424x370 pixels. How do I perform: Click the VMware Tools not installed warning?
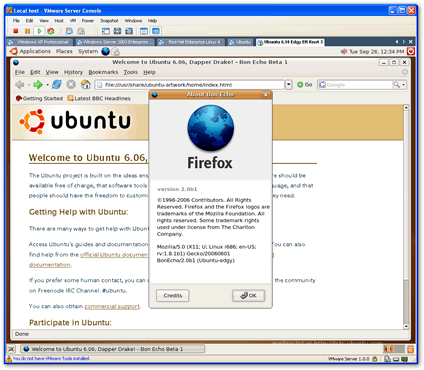48,359
